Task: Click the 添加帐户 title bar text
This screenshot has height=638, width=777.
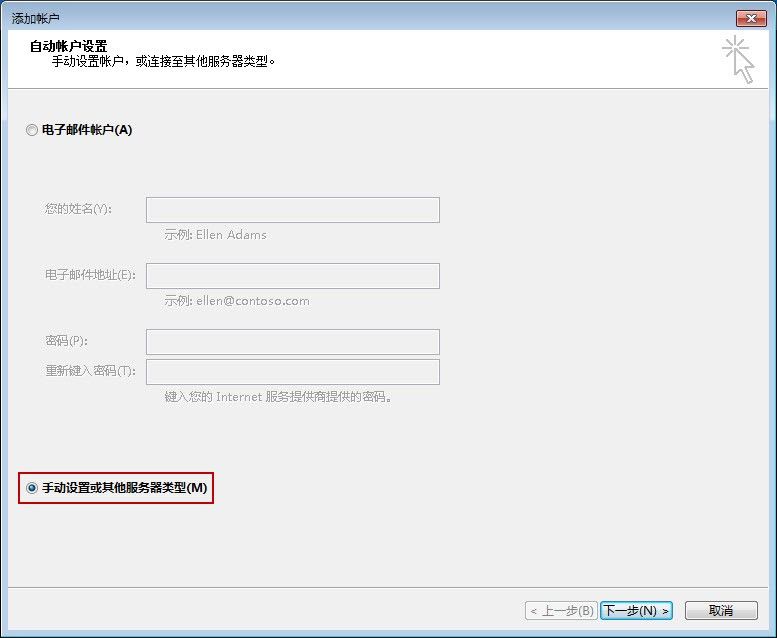Action: (x=36, y=19)
